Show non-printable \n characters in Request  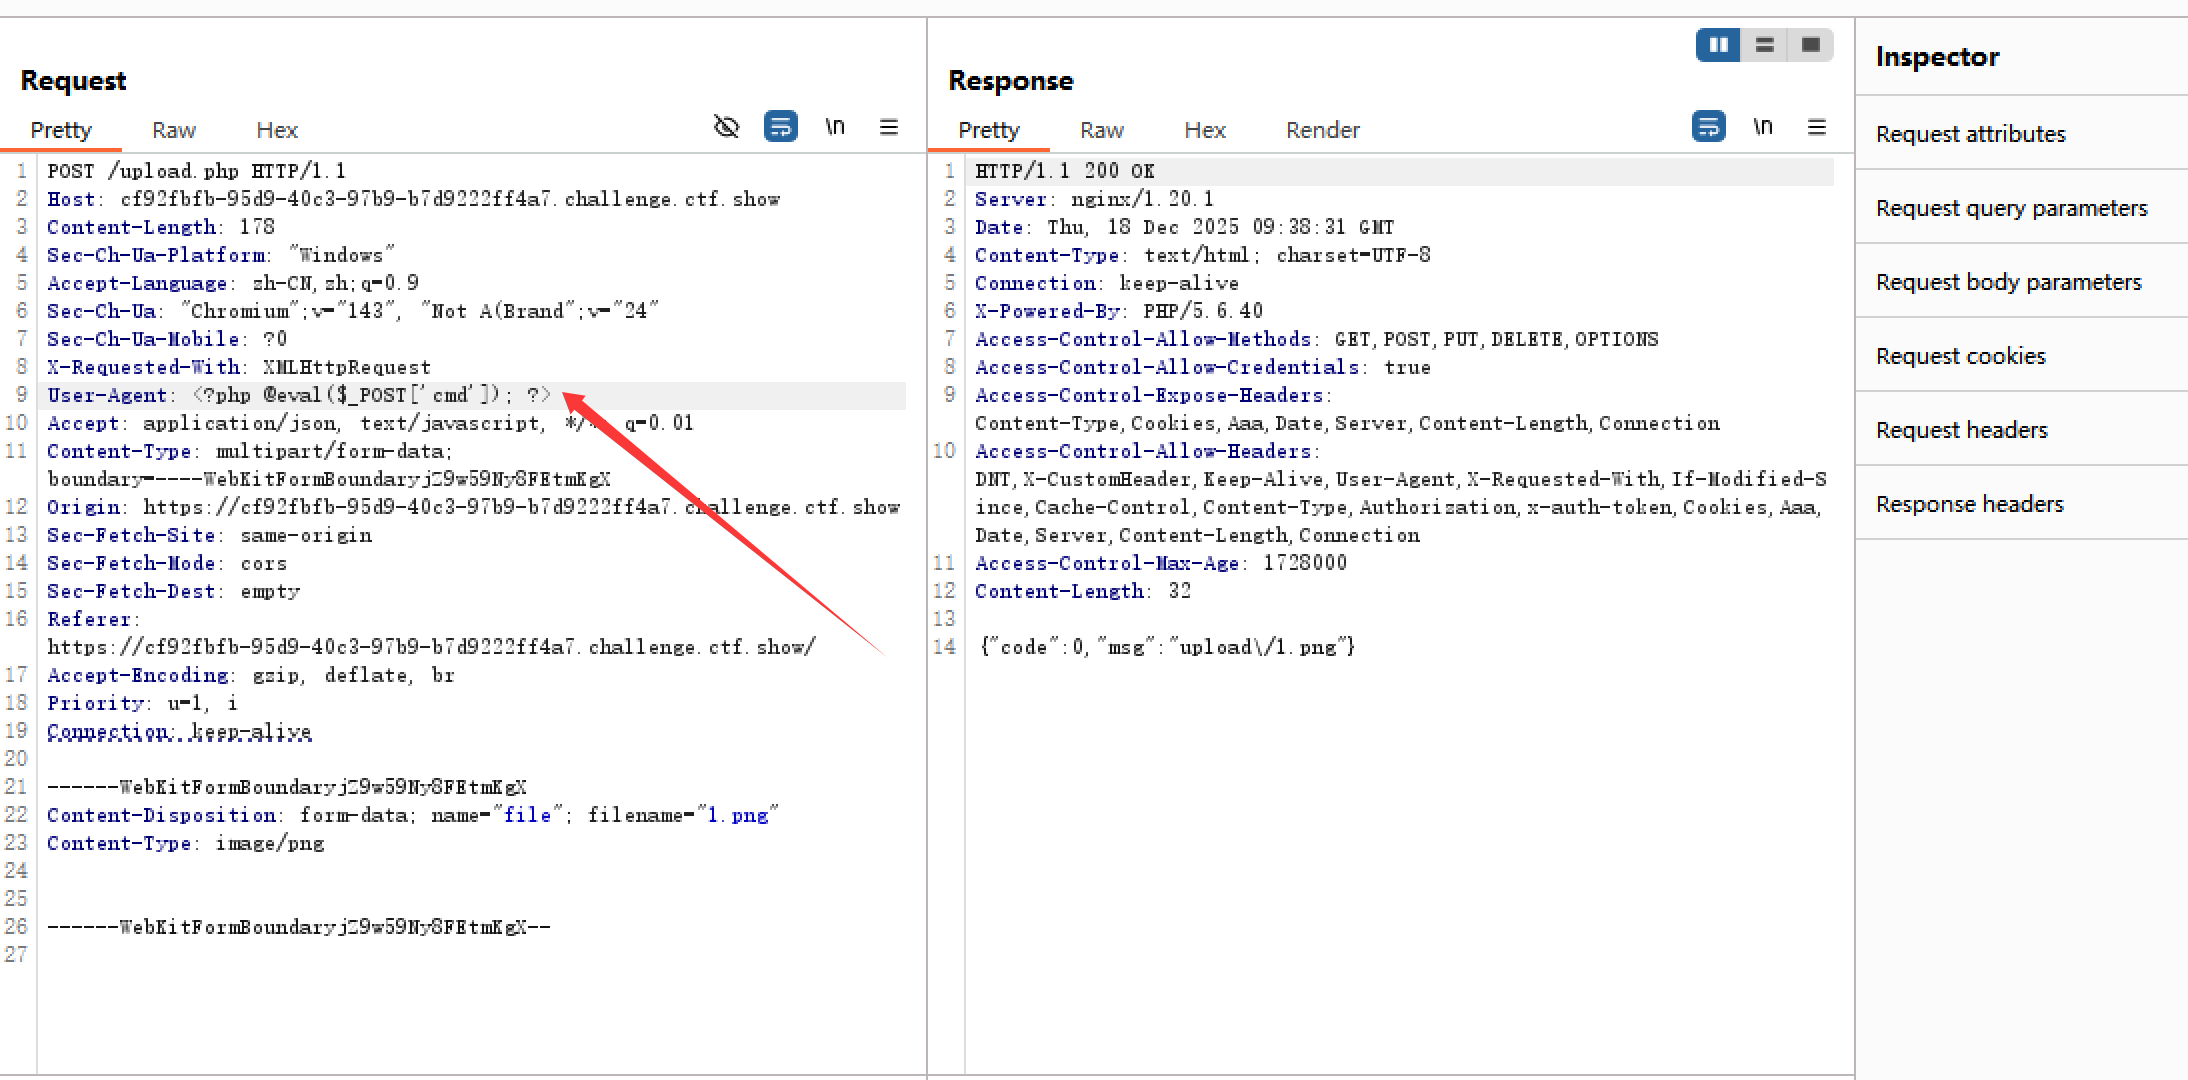[x=835, y=127]
